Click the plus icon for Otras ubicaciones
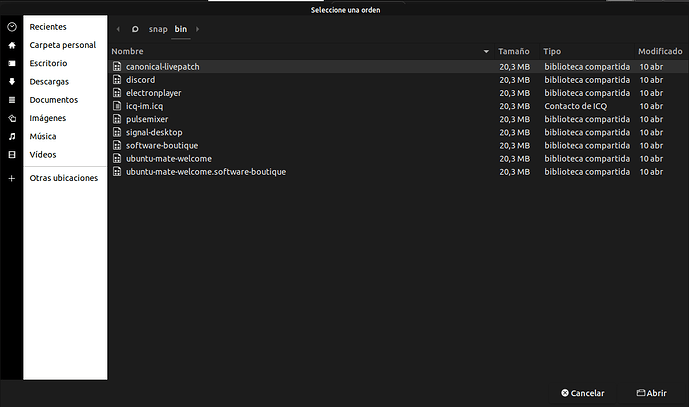 point(12,178)
